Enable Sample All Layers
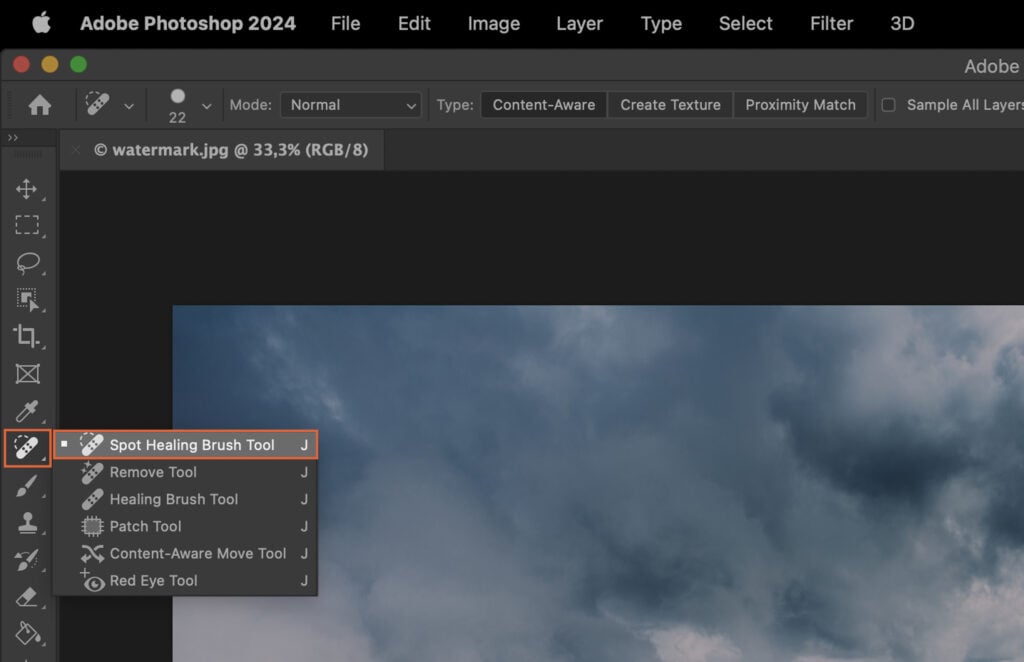 [888, 104]
